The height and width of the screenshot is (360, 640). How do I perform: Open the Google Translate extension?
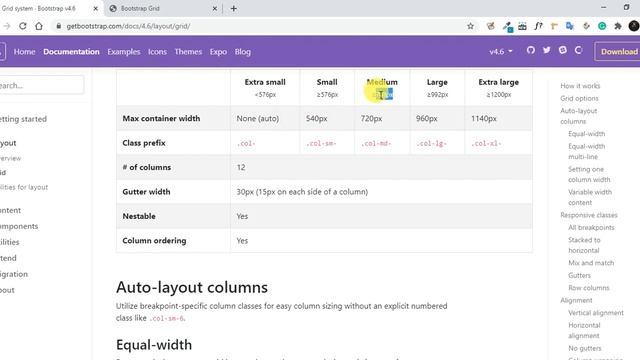coord(570,26)
